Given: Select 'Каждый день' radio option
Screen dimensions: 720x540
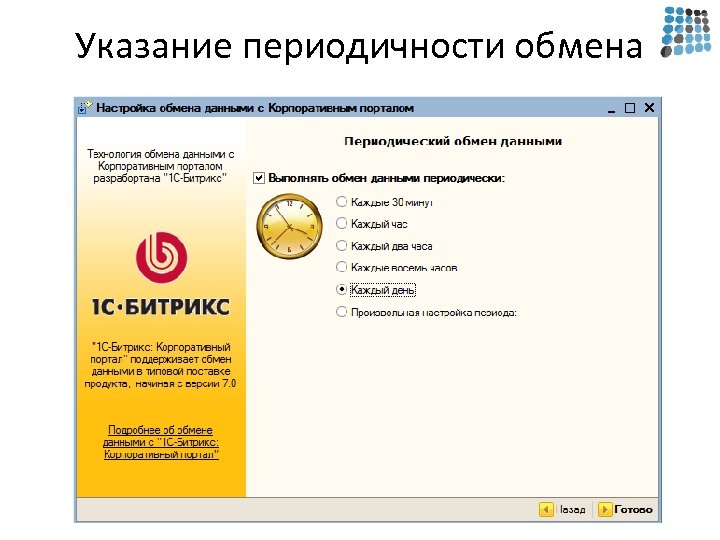Looking at the screenshot, I should pos(341,289).
